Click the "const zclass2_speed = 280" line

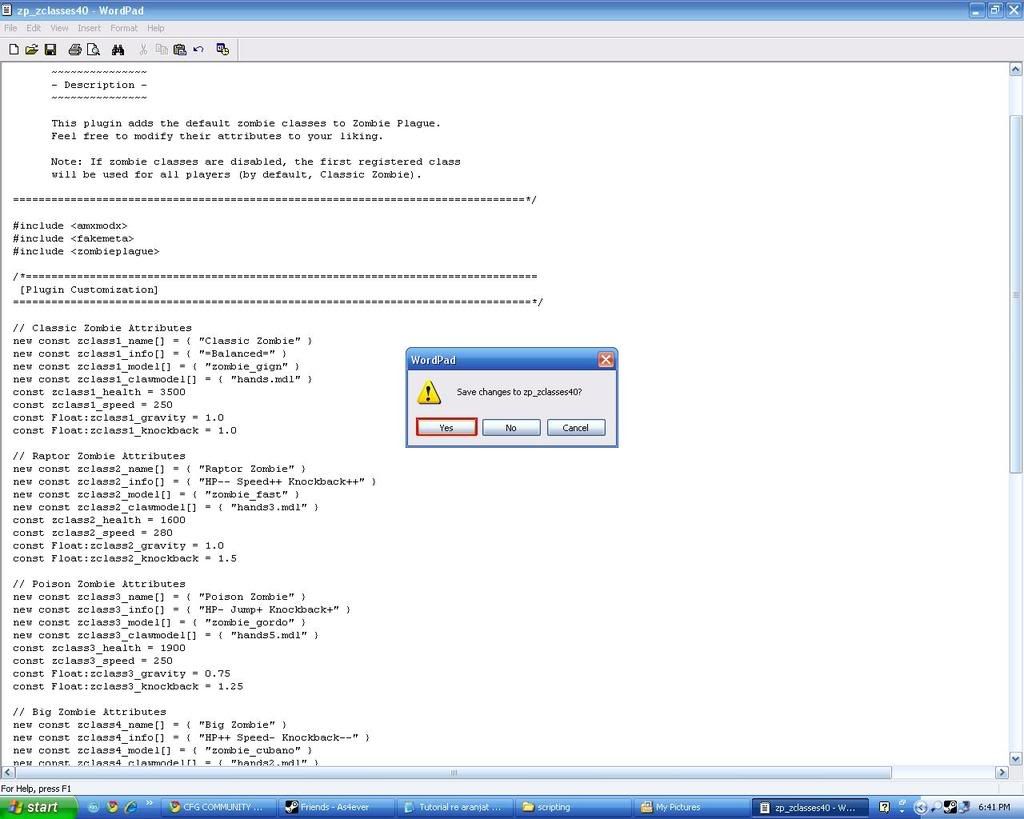(x=93, y=533)
